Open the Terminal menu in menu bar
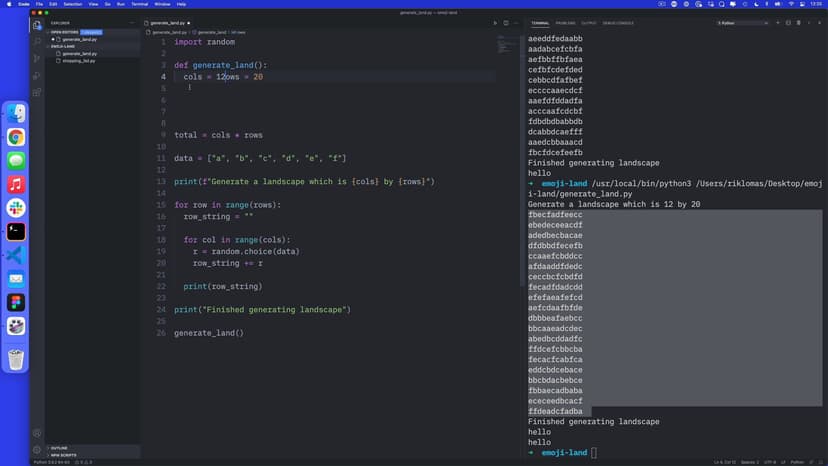Image resolution: width=828 pixels, height=466 pixels. [x=140, y=4]
